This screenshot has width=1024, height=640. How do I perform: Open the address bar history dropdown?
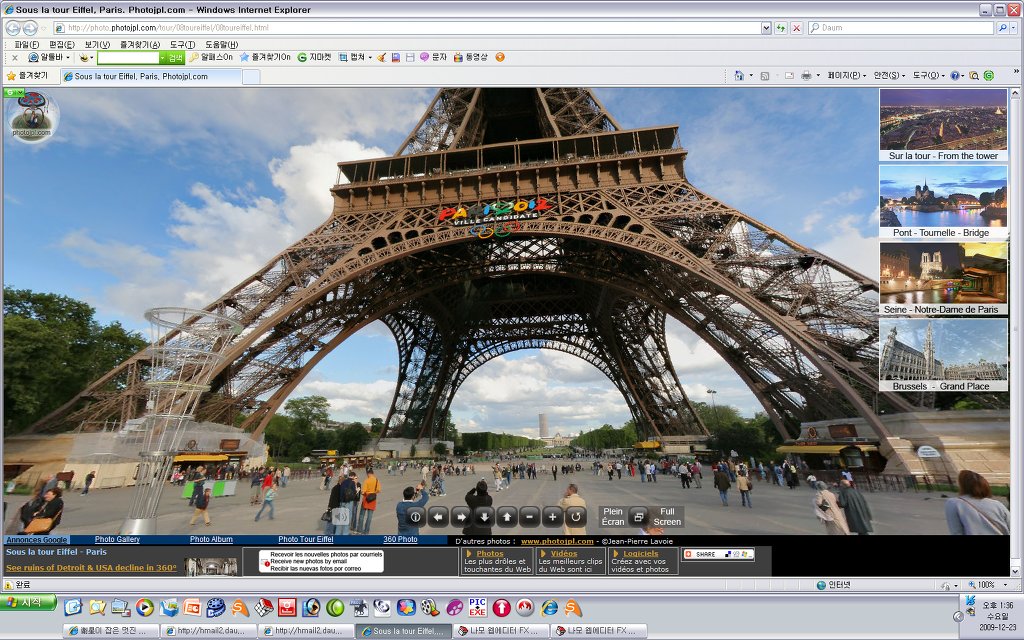766,28
